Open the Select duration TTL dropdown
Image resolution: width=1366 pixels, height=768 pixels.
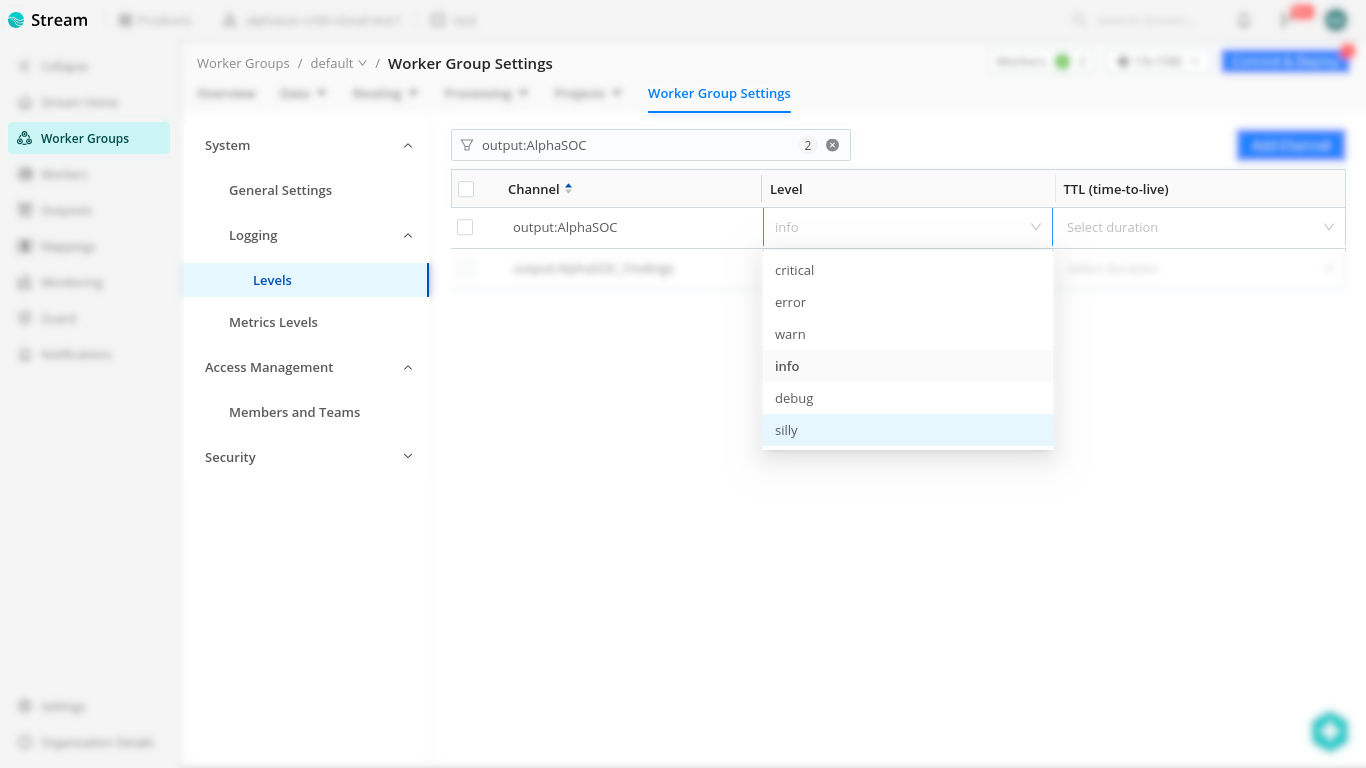click(x=1198, y=227)
